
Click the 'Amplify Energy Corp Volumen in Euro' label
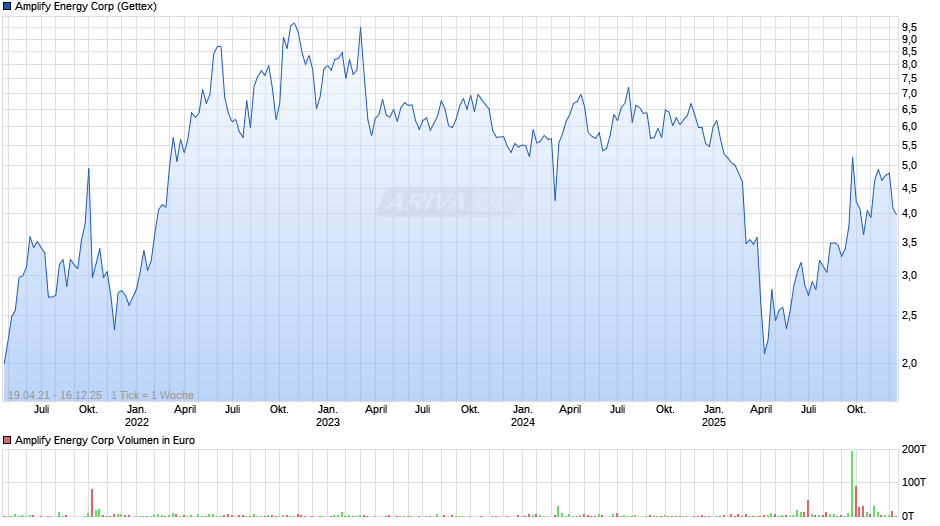(x=105, y=440)
